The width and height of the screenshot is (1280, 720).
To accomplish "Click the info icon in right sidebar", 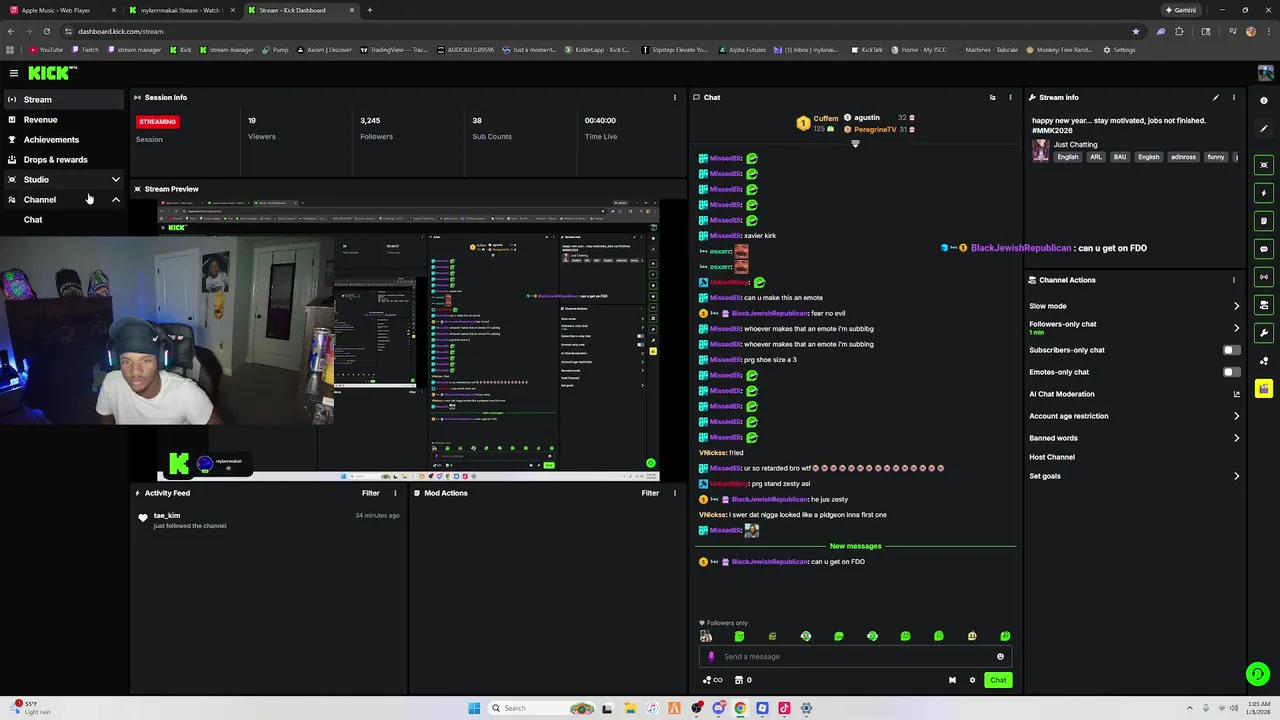I will click(1264, 100).
